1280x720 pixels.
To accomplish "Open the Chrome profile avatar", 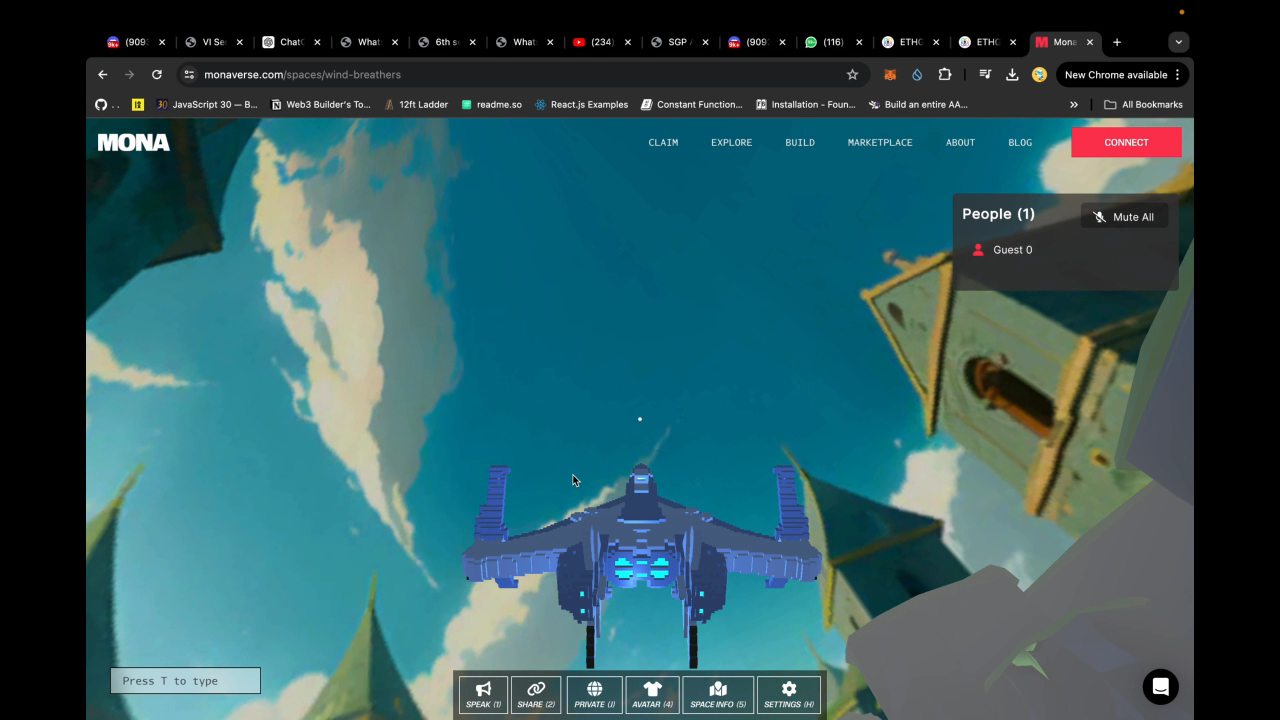I will click(x=1039, y=74).
